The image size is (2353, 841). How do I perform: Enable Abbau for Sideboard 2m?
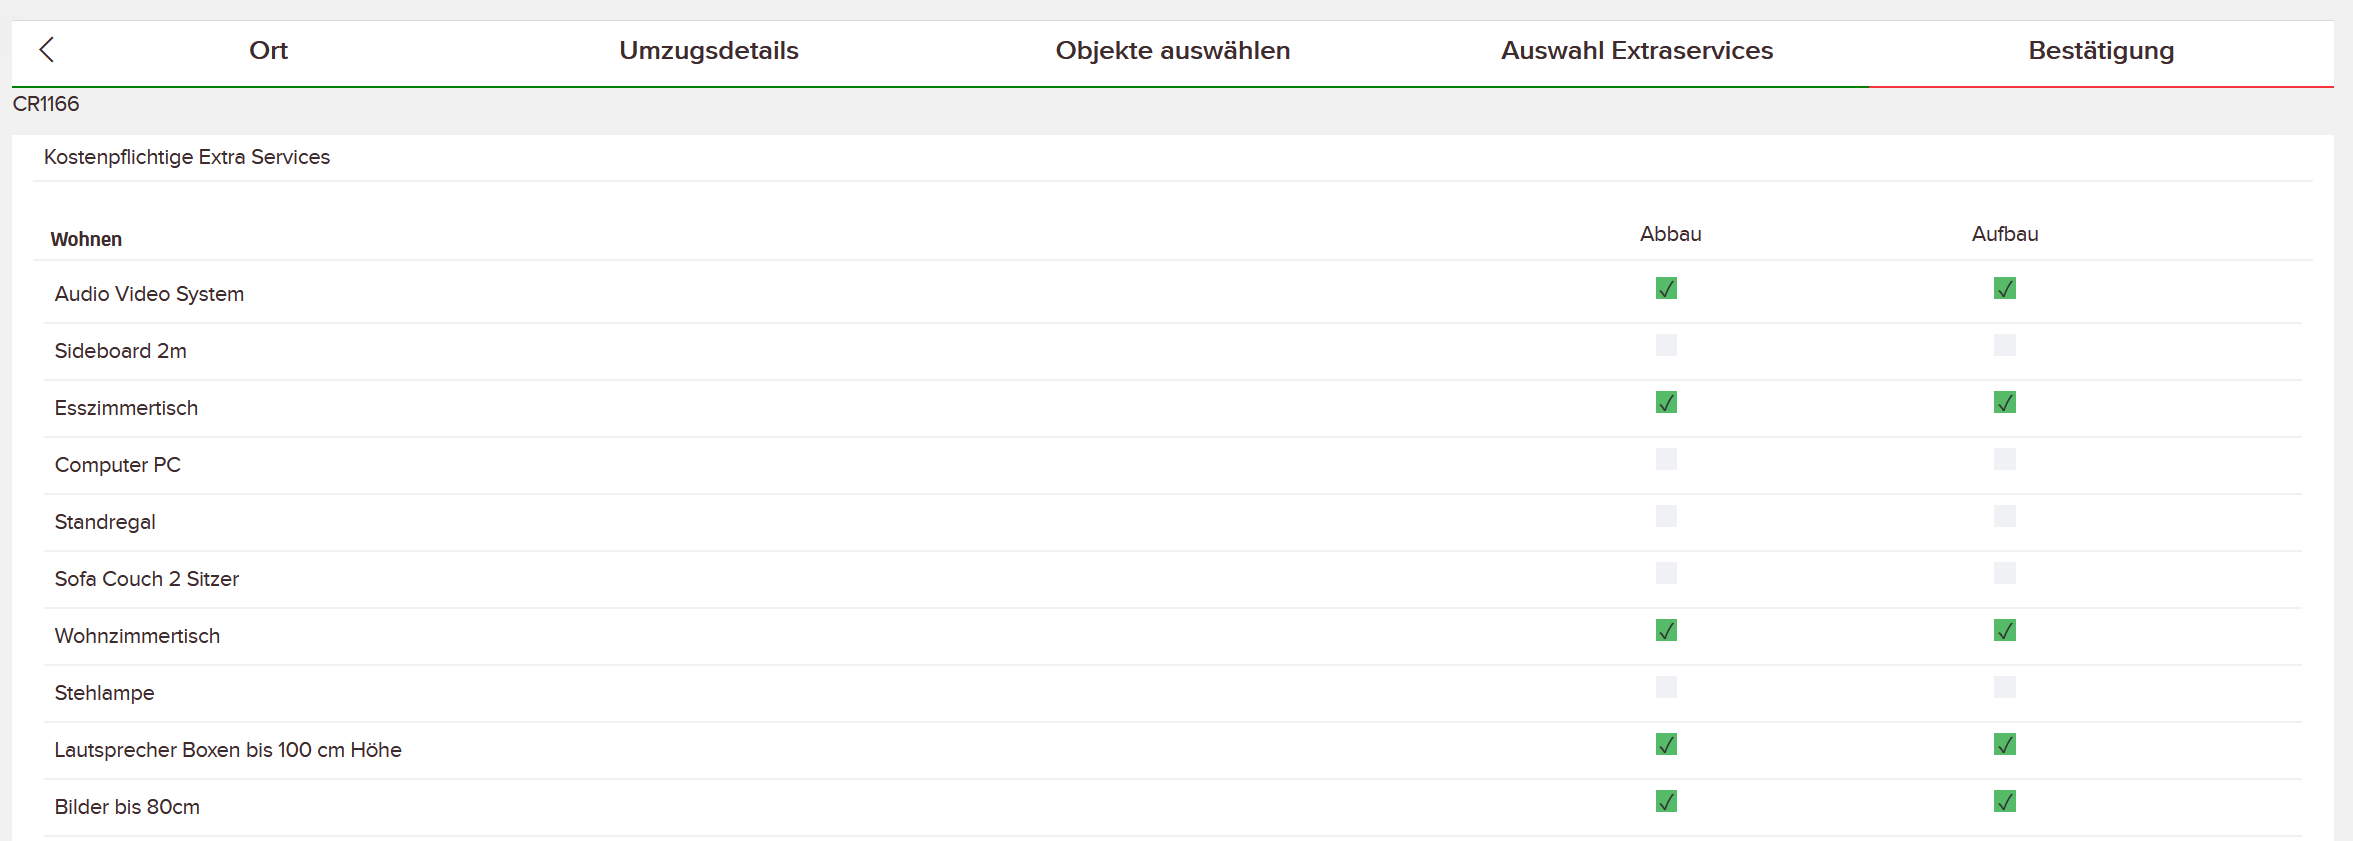[1666, 345]
